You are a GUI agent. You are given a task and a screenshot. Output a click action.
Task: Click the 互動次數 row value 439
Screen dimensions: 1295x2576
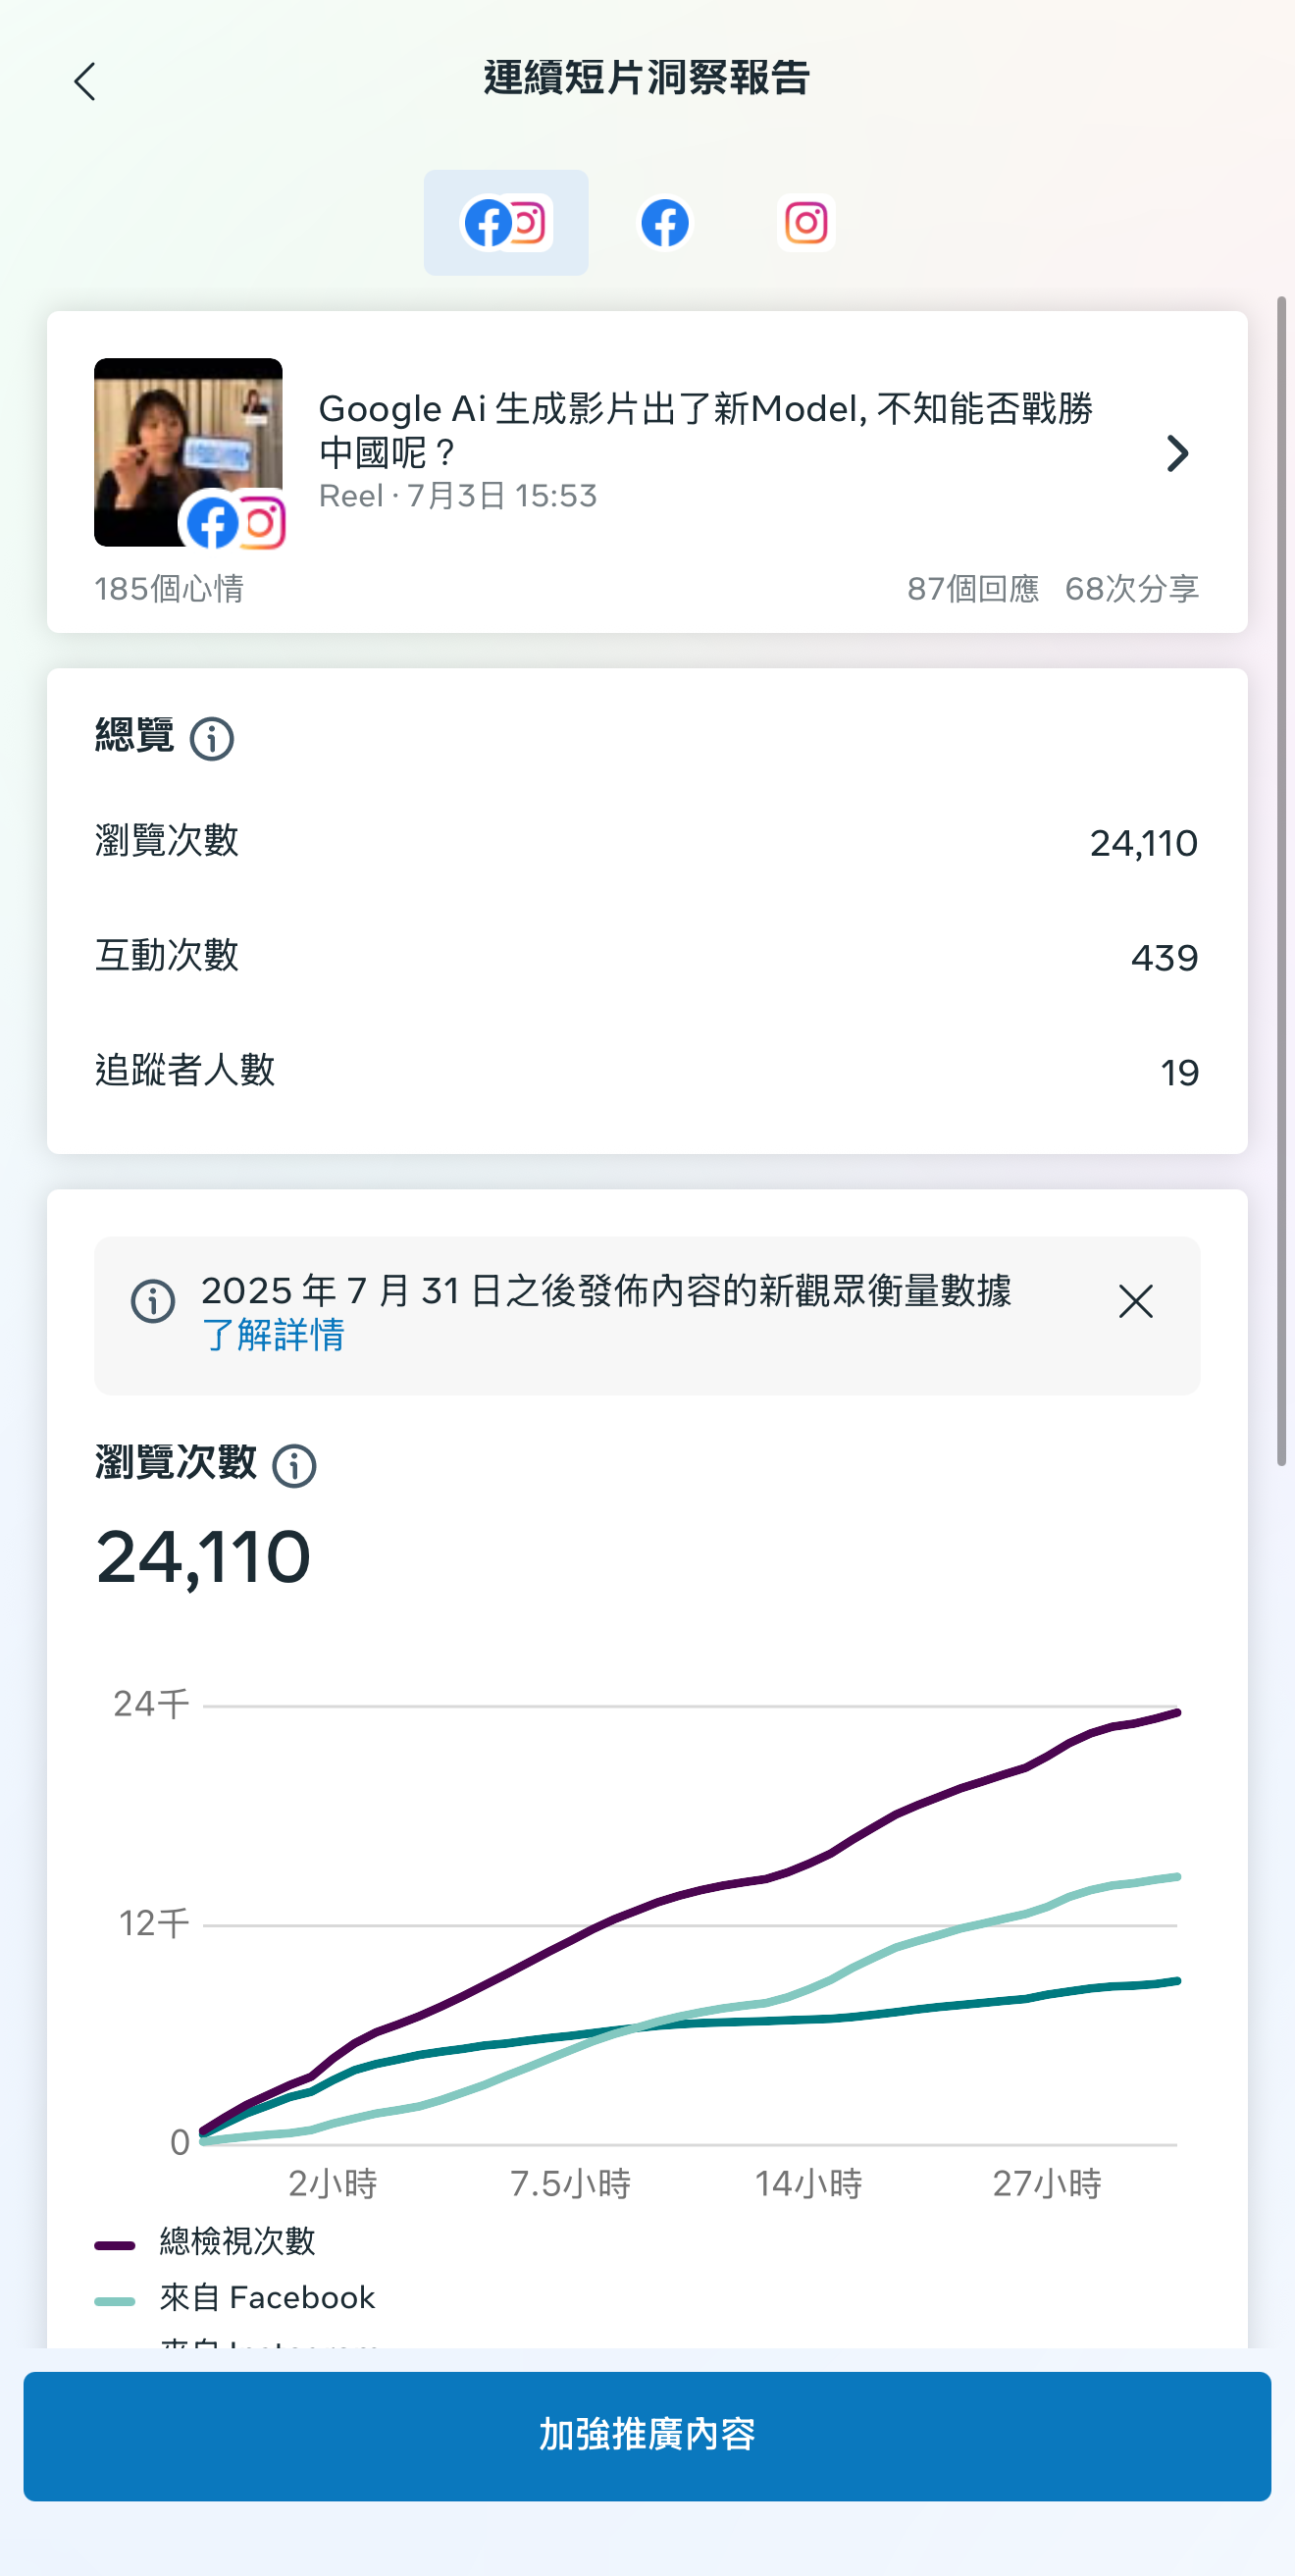(x=1164, y=958)
